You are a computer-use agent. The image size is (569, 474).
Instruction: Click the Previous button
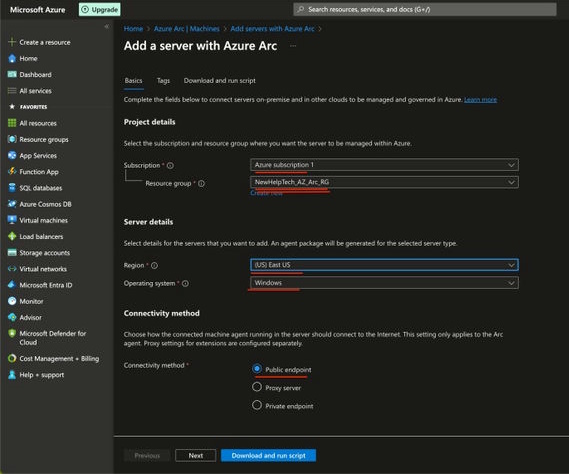[147, 455]
